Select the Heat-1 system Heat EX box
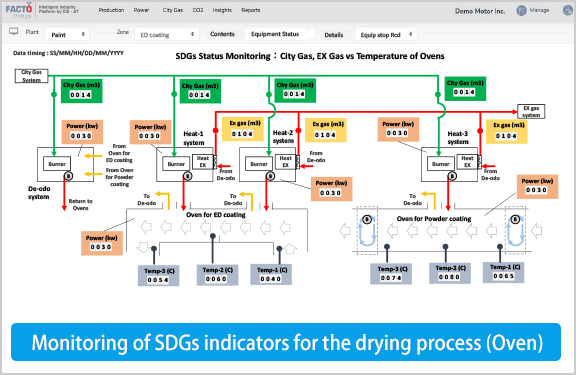 [203, 162]
